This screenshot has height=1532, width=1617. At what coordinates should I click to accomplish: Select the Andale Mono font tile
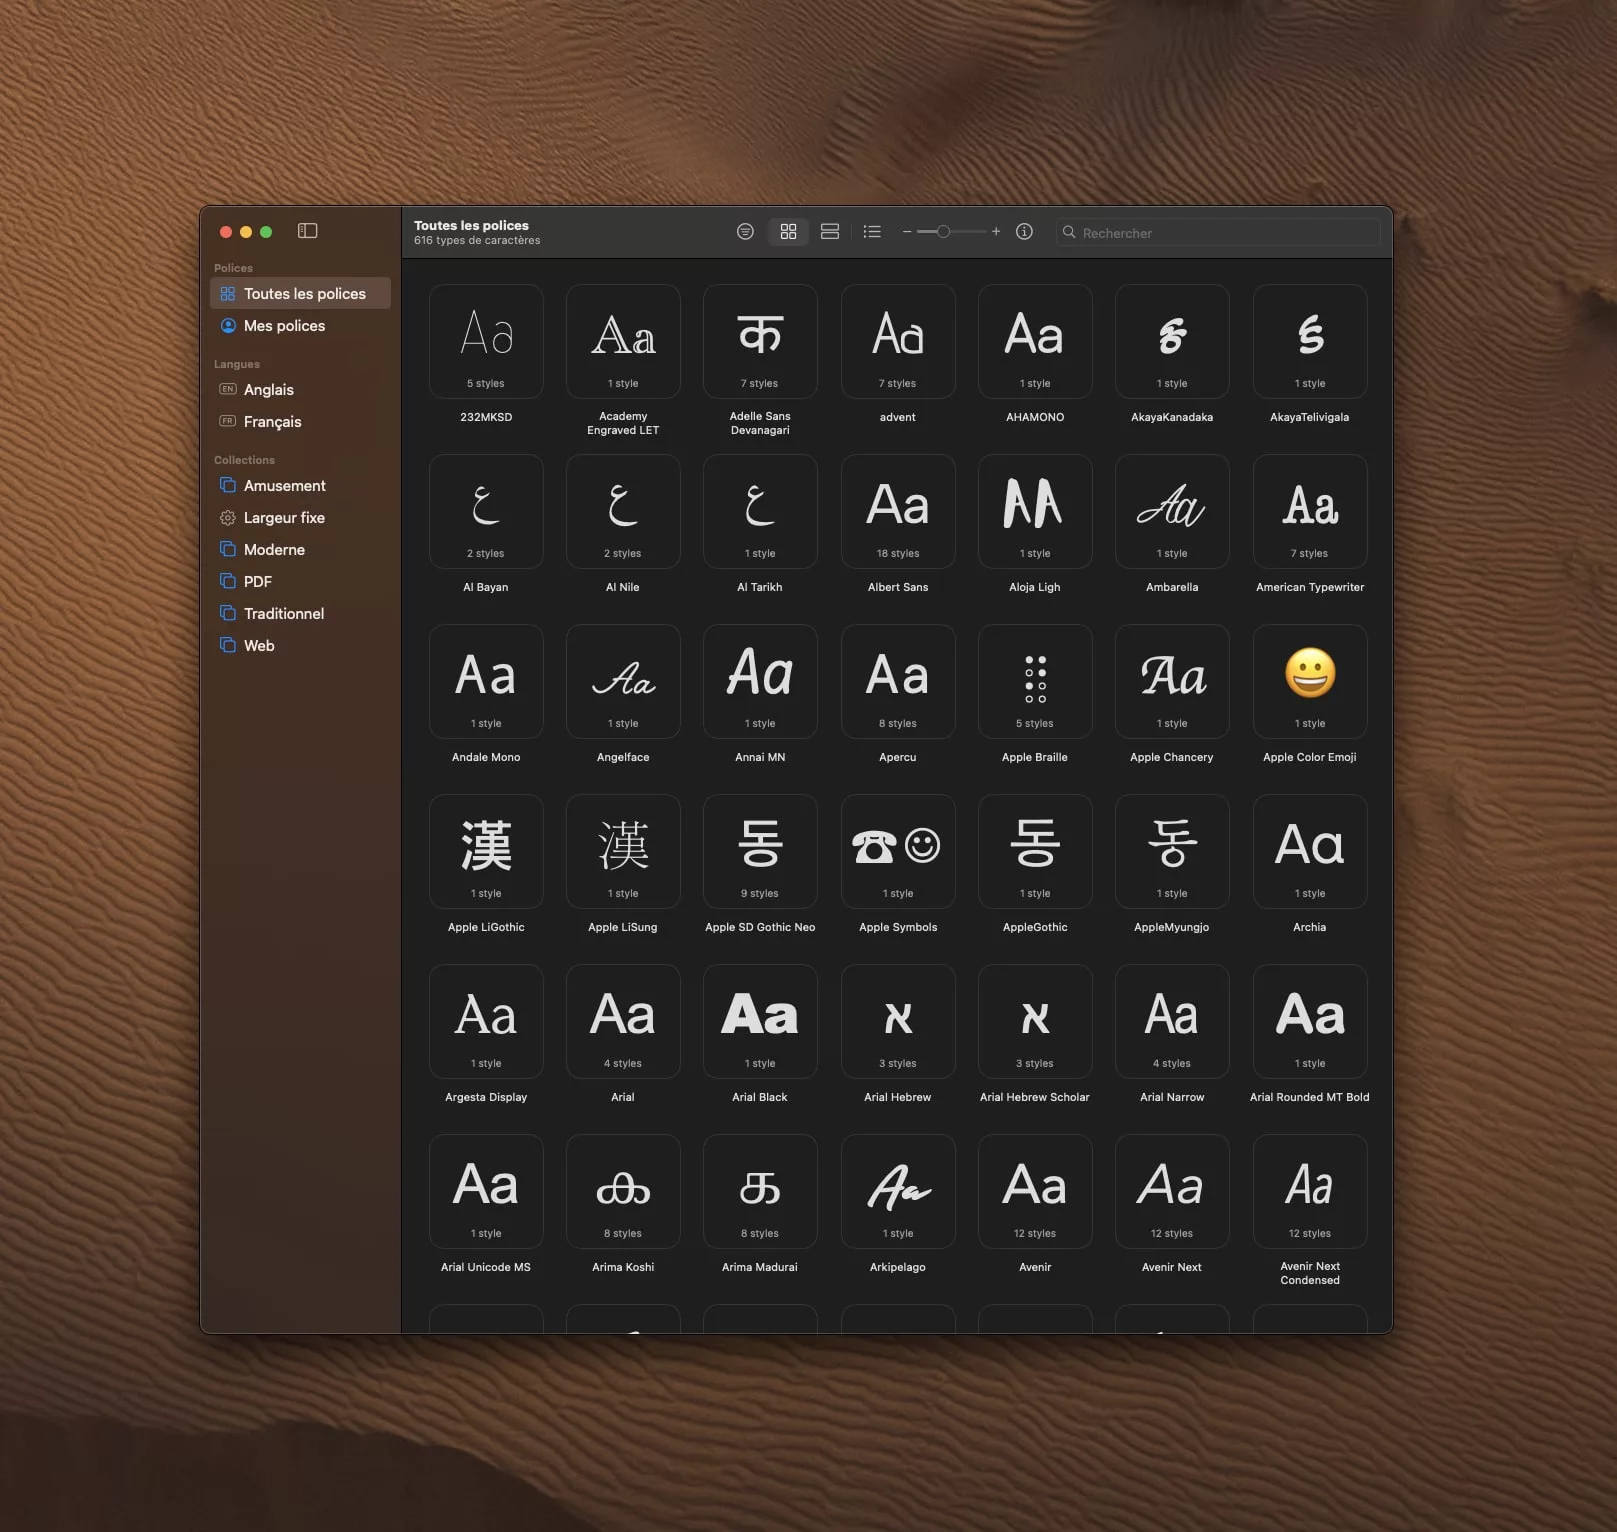pos(486,681)
